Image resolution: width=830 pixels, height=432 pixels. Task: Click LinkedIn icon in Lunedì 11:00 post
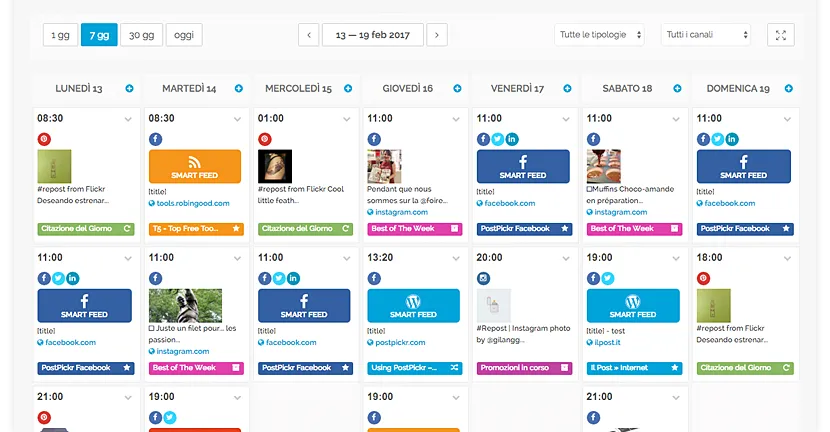pos(73,278)
